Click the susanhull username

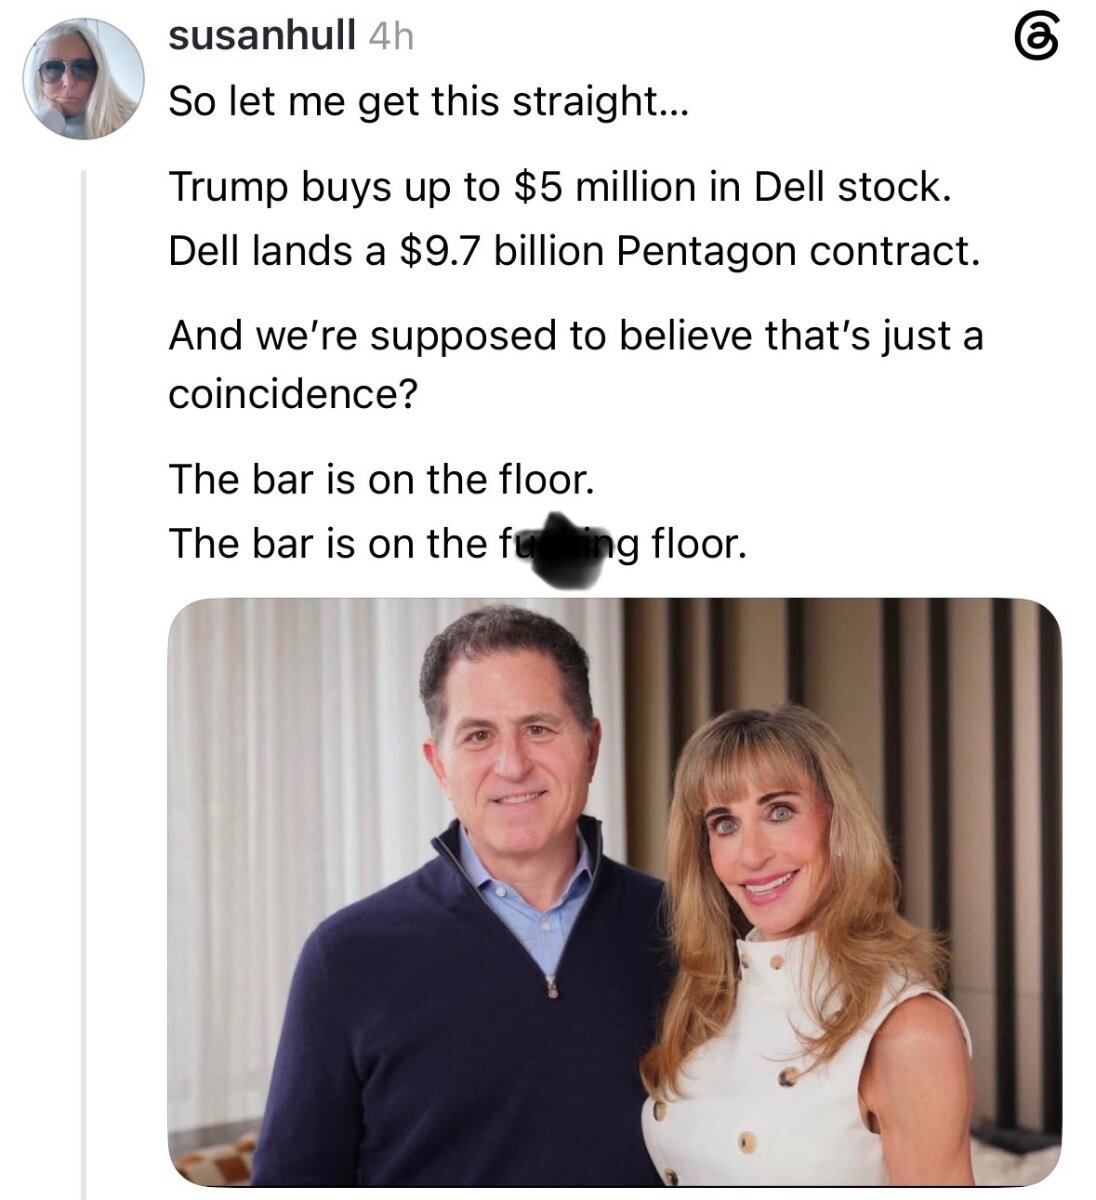point(262,37)
